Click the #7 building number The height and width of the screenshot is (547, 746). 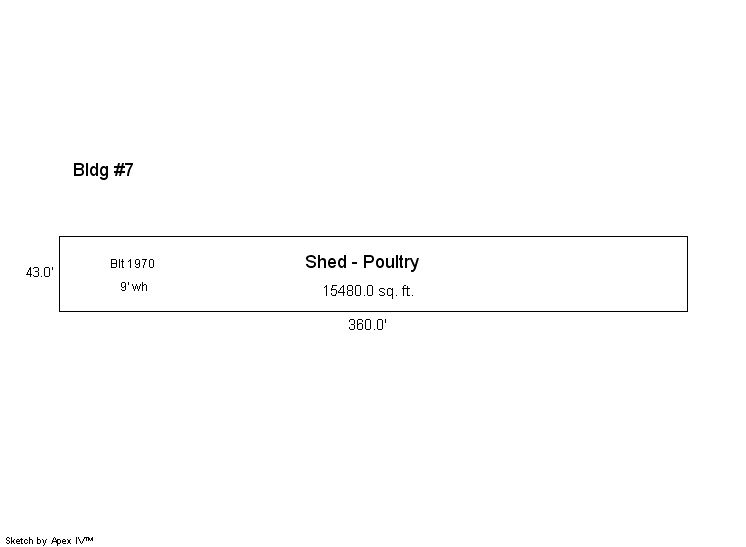123,170
